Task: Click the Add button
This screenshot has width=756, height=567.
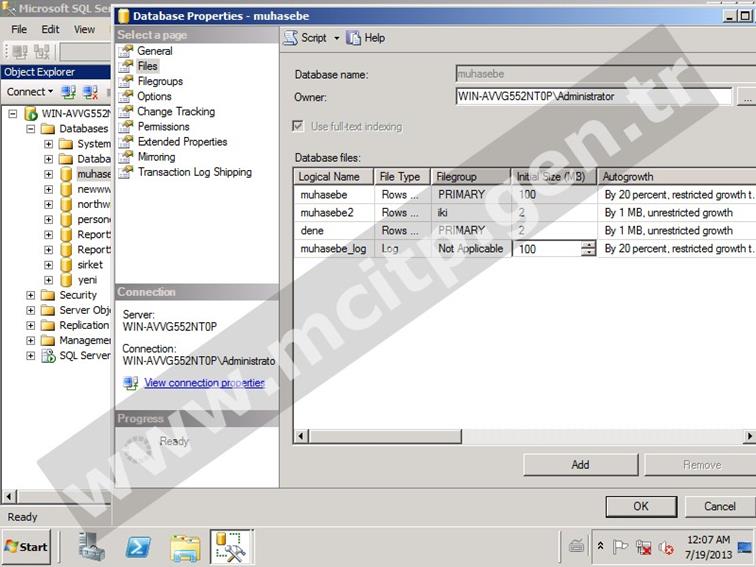Action: click(580, 465)
